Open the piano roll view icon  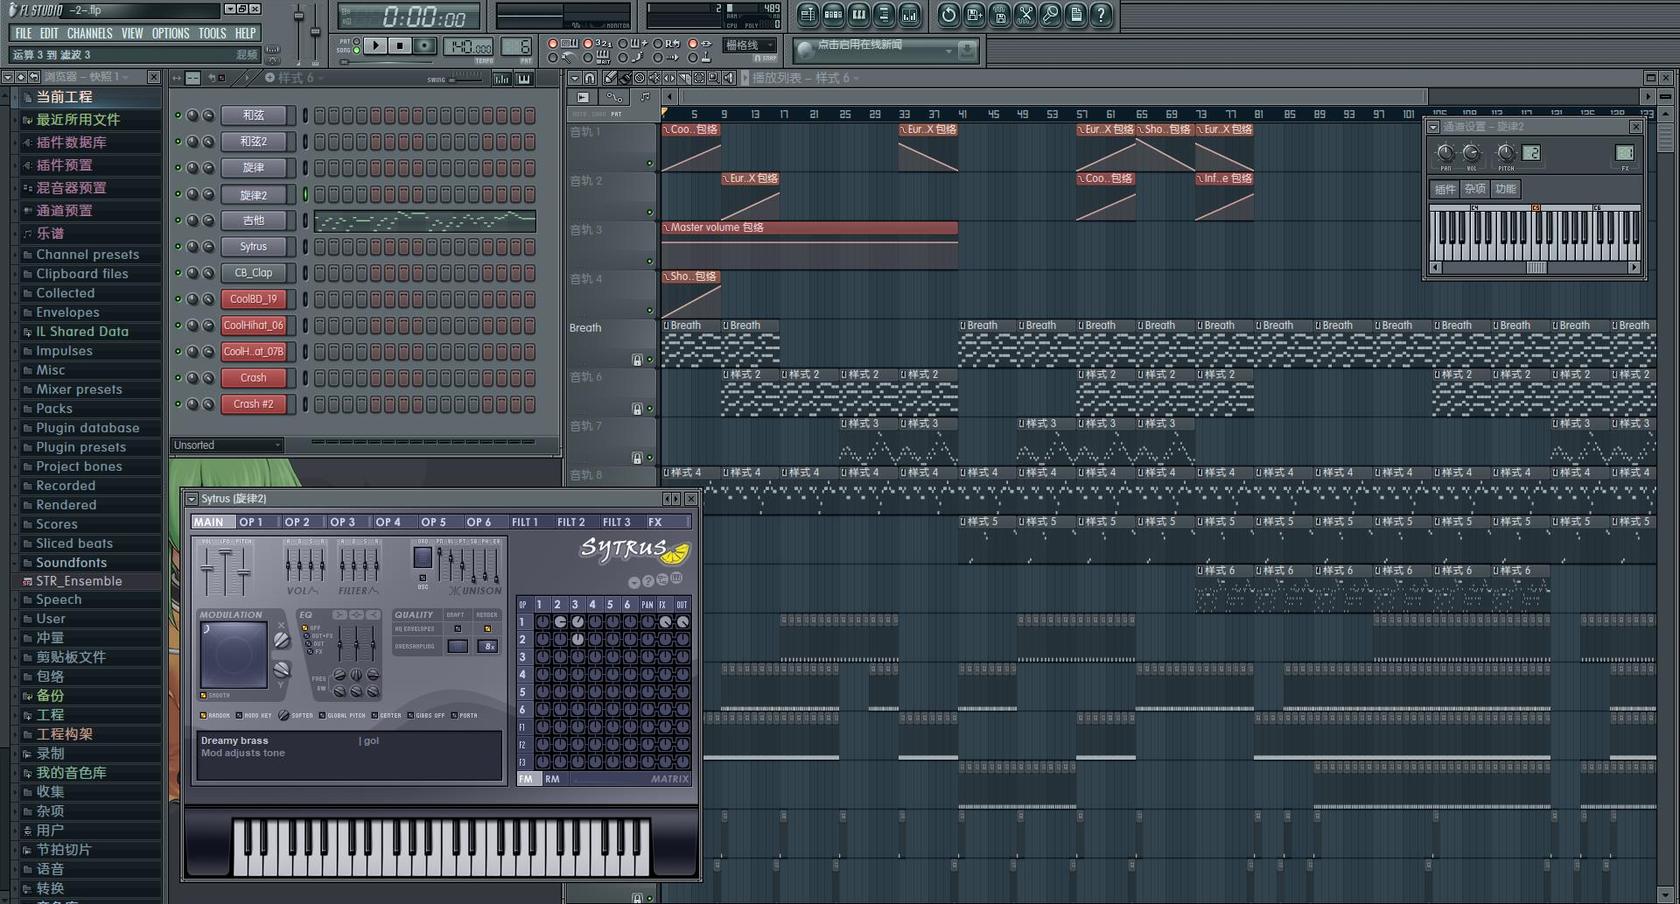point(858,14)
